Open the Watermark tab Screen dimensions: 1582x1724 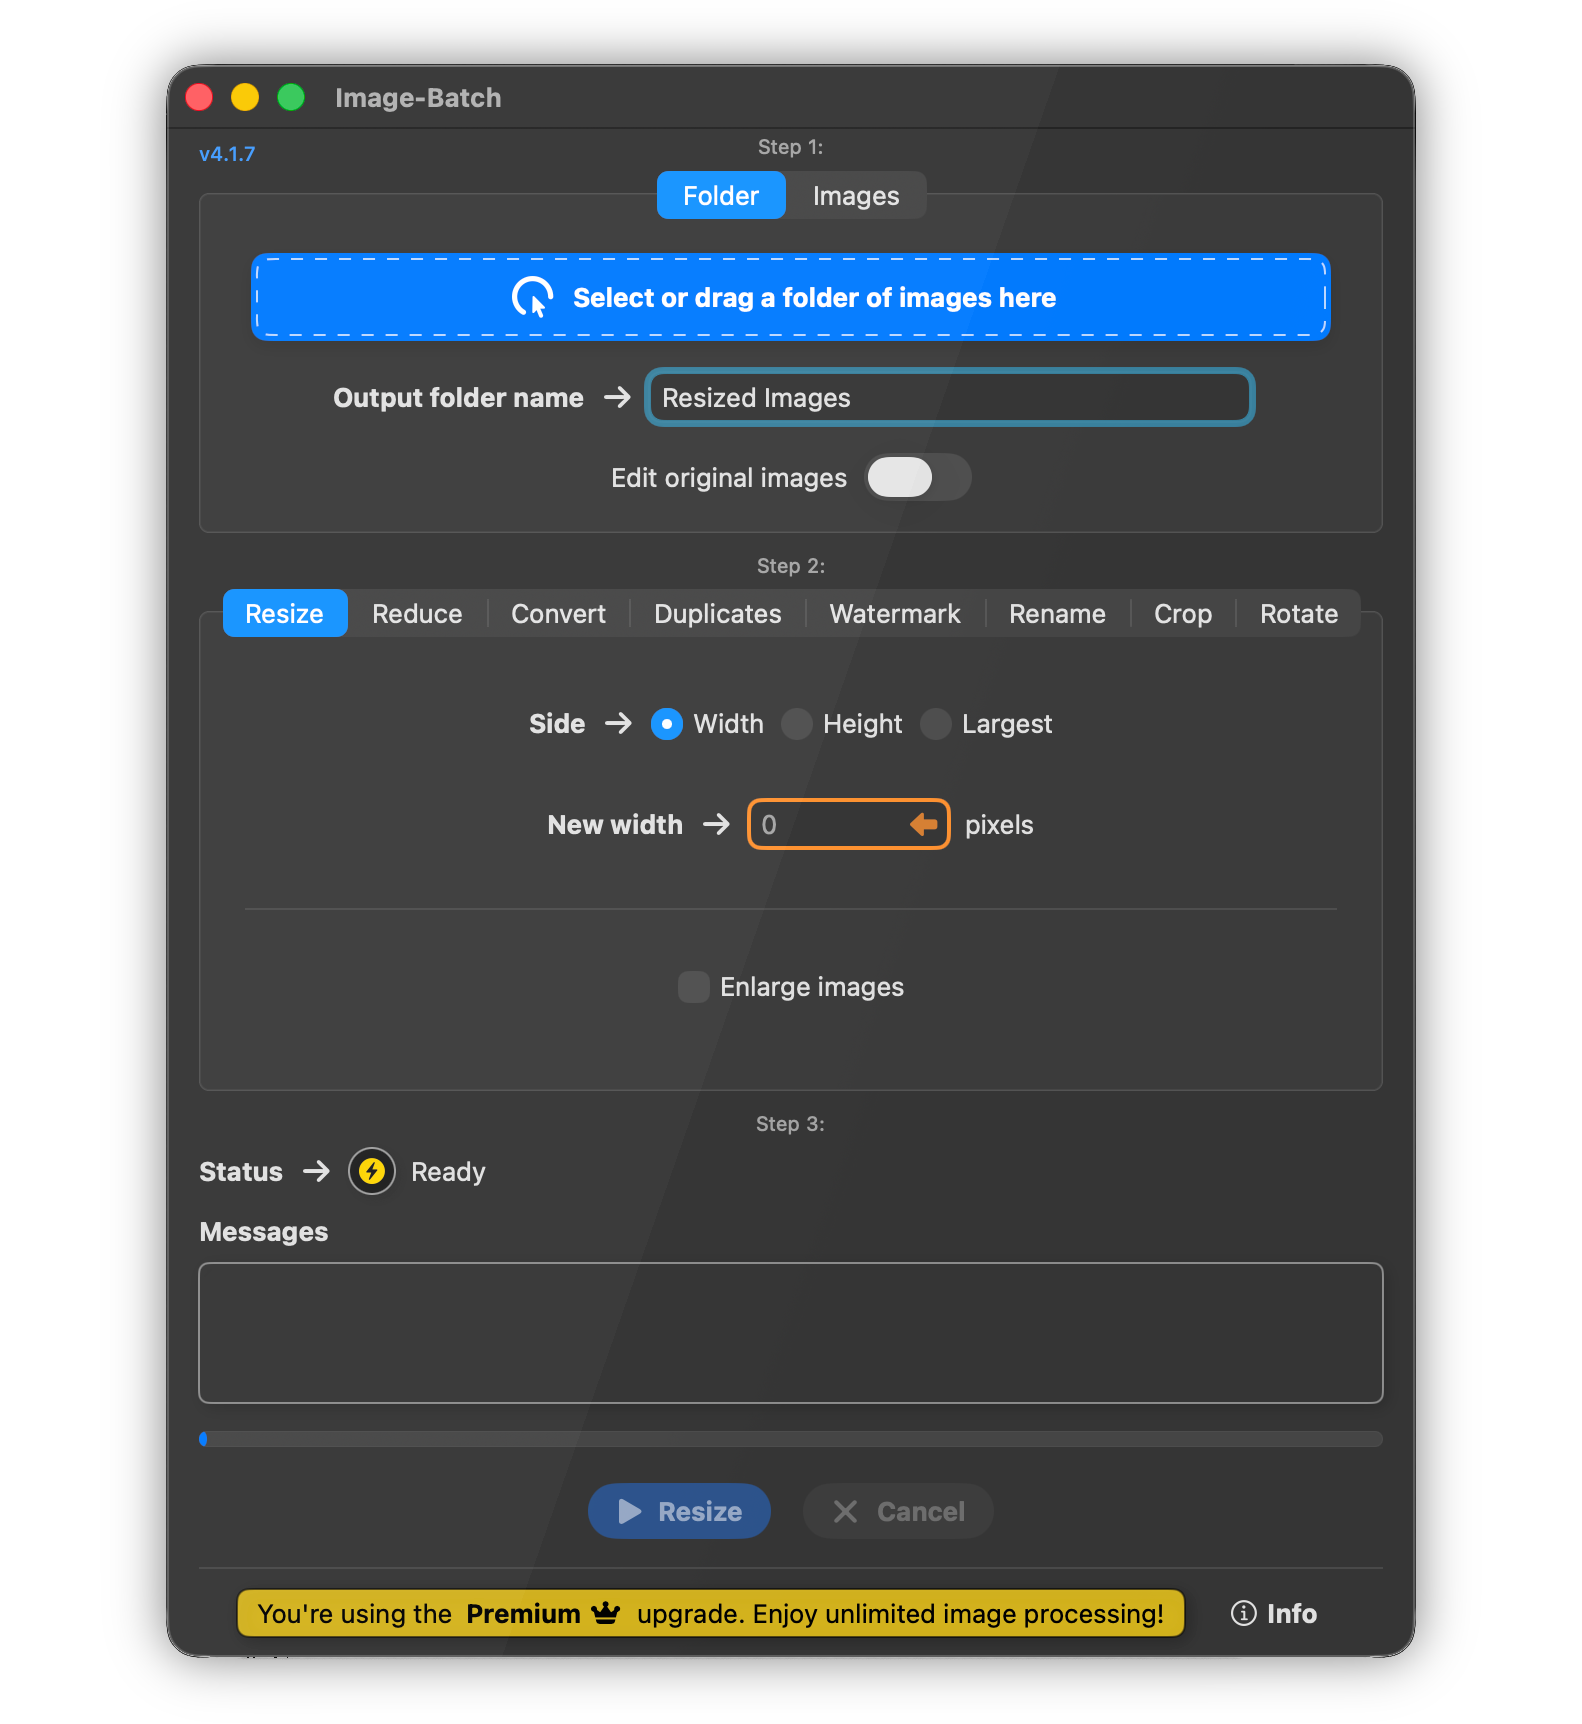(895, 613)
